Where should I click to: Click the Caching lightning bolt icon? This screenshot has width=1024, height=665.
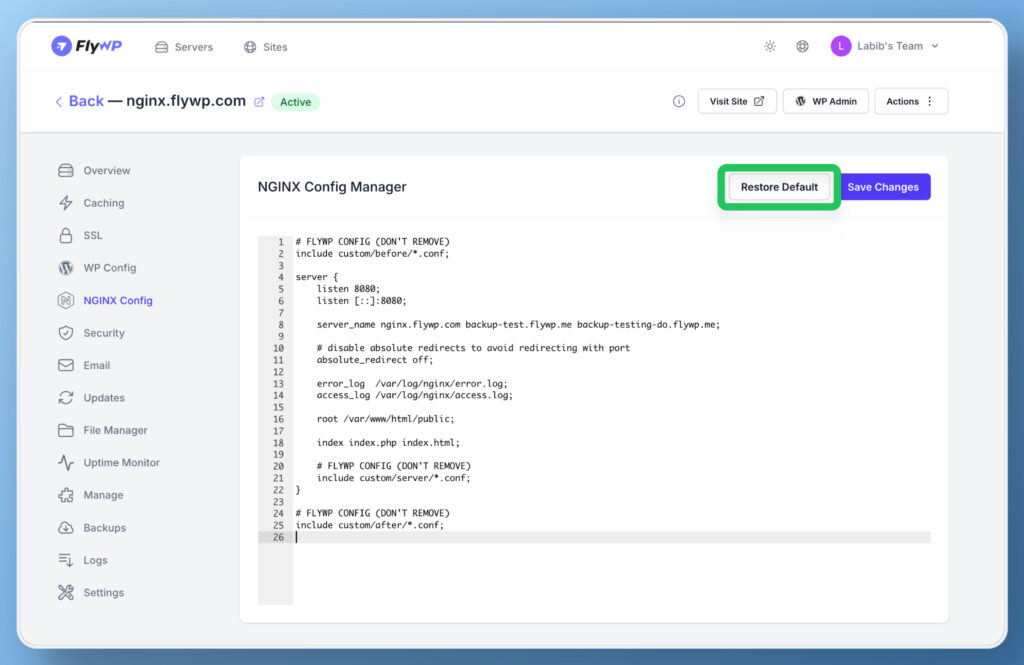tap(65, 203)
